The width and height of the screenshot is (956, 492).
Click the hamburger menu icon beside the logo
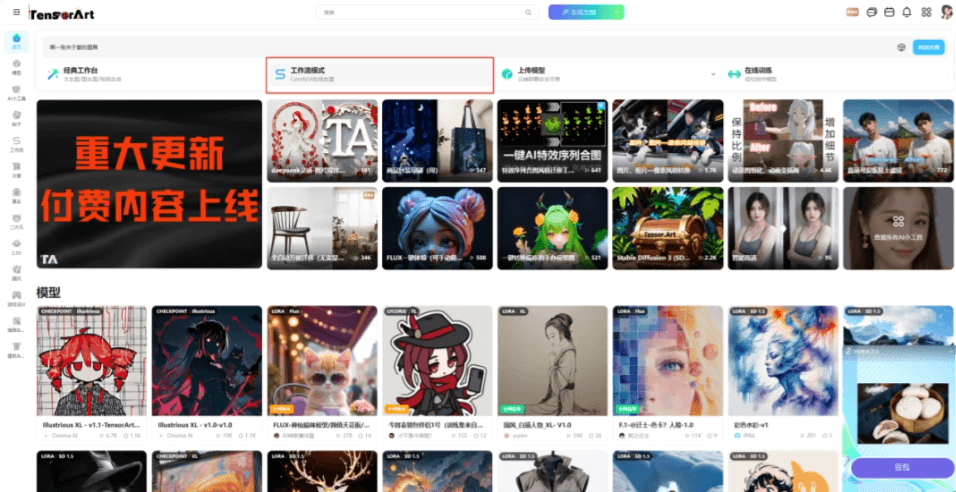(16, 12)
